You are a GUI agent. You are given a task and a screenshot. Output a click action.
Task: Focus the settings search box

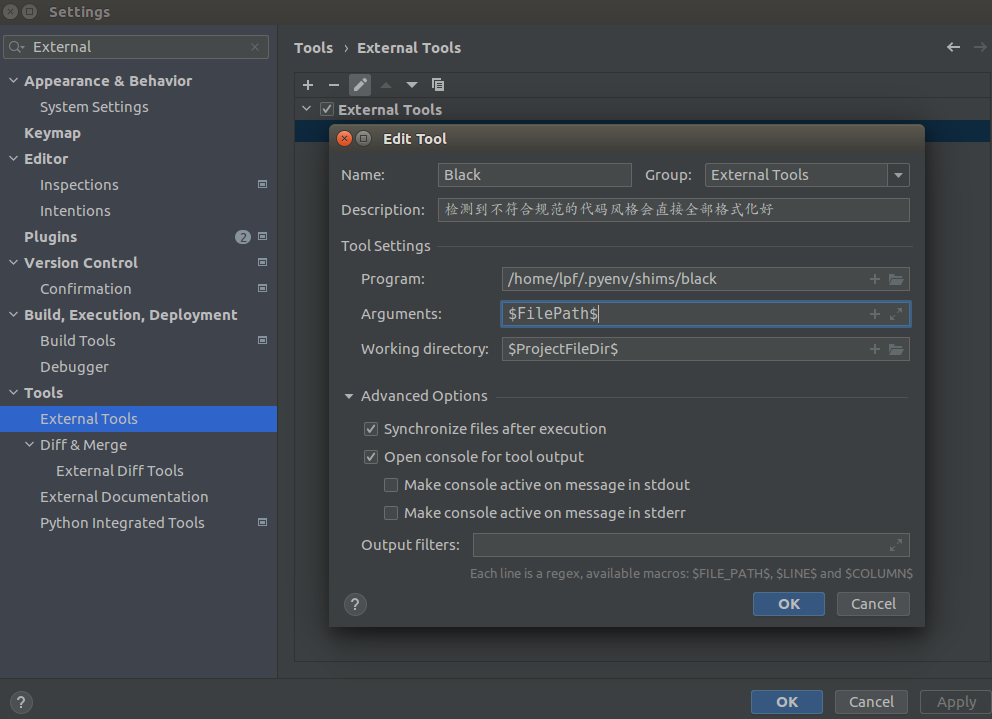click(x=136, y=47)
